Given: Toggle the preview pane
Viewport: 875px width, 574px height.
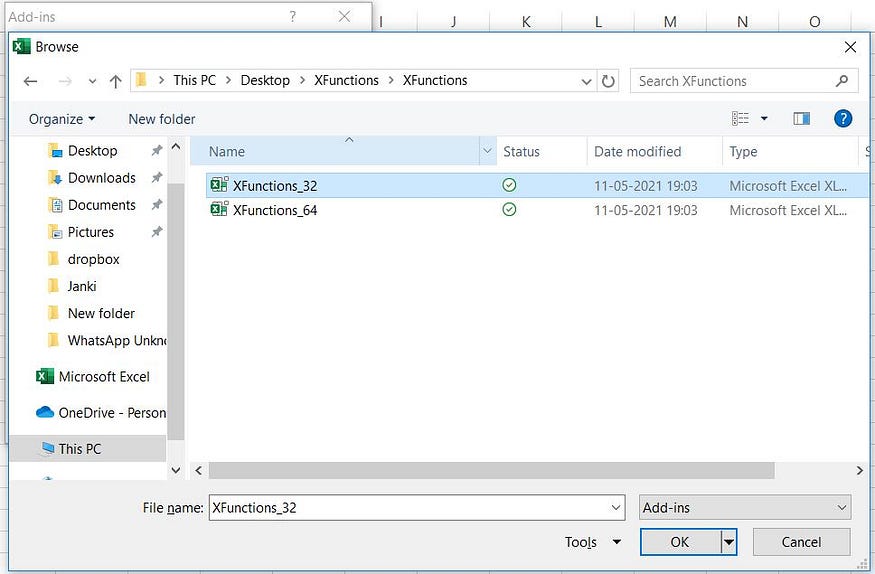Looking at the screenshot, I should 801,118.
